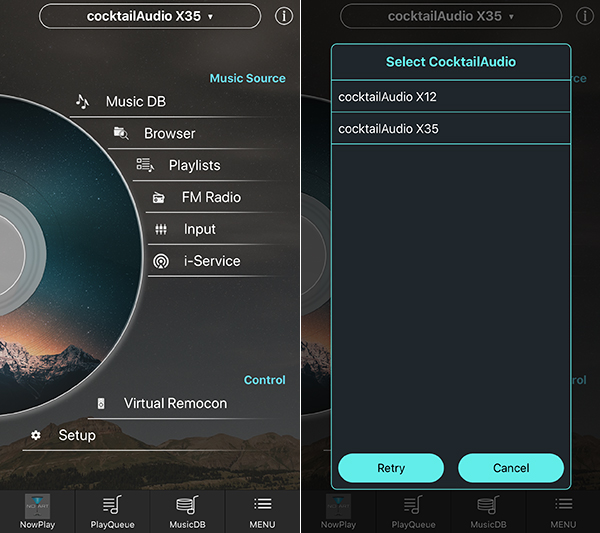Image resolution: width=600 pixels, height=533 pixels.
Task: Click the FM Radio icon
Action: pos(158,197)
